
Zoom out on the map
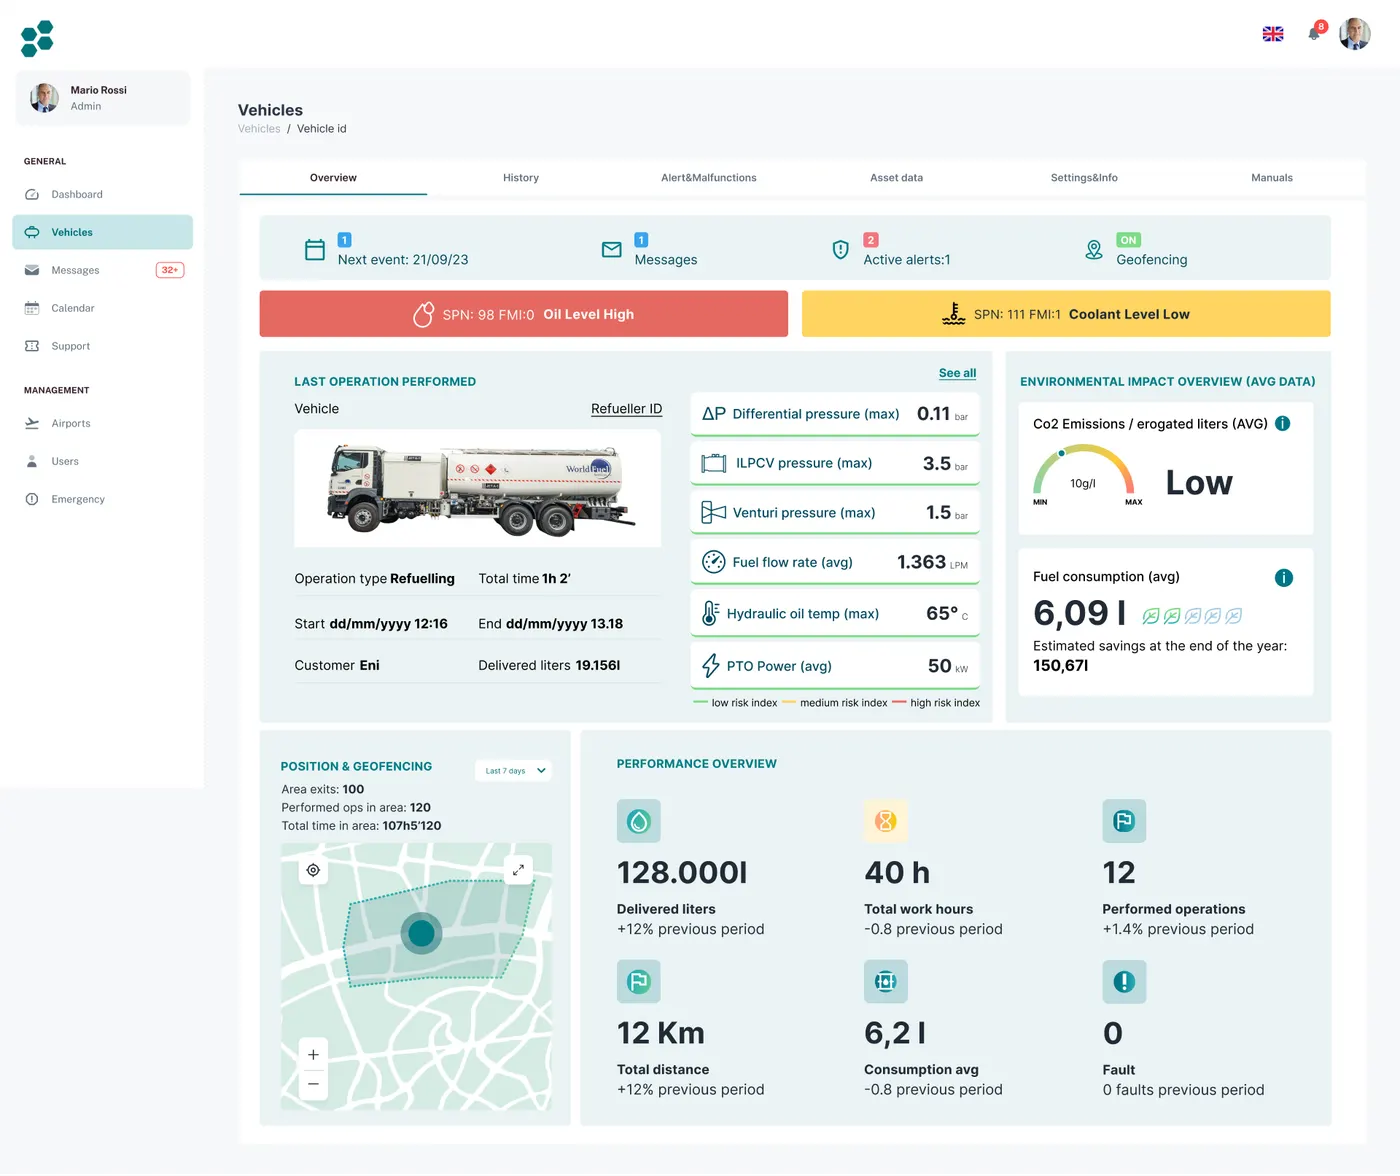[x=313, y=1084]
